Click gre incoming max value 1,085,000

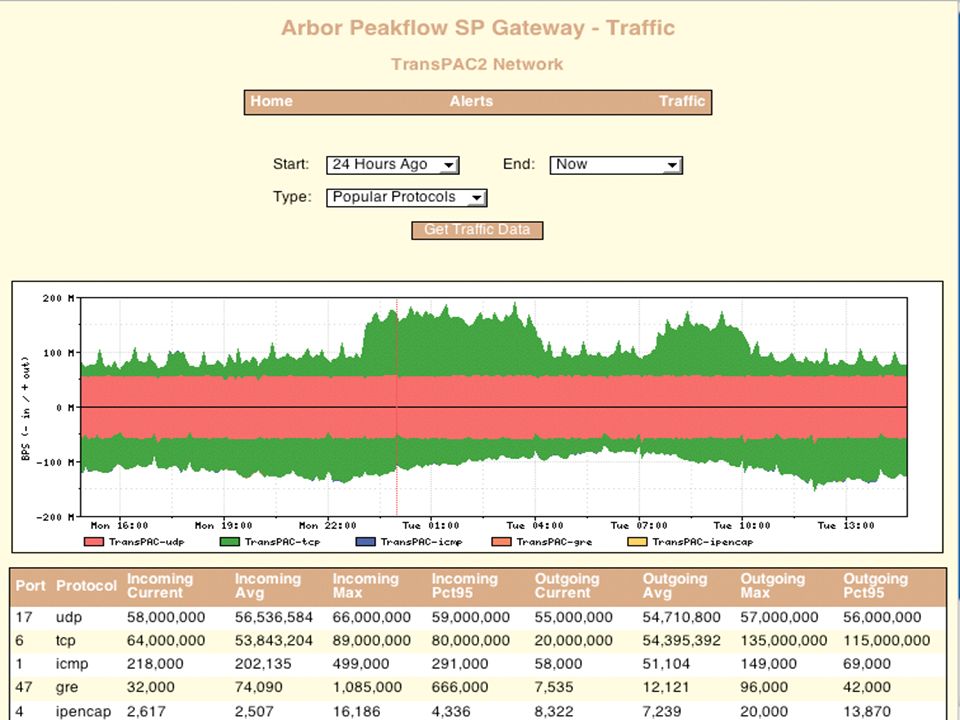[x=367, y=688]
